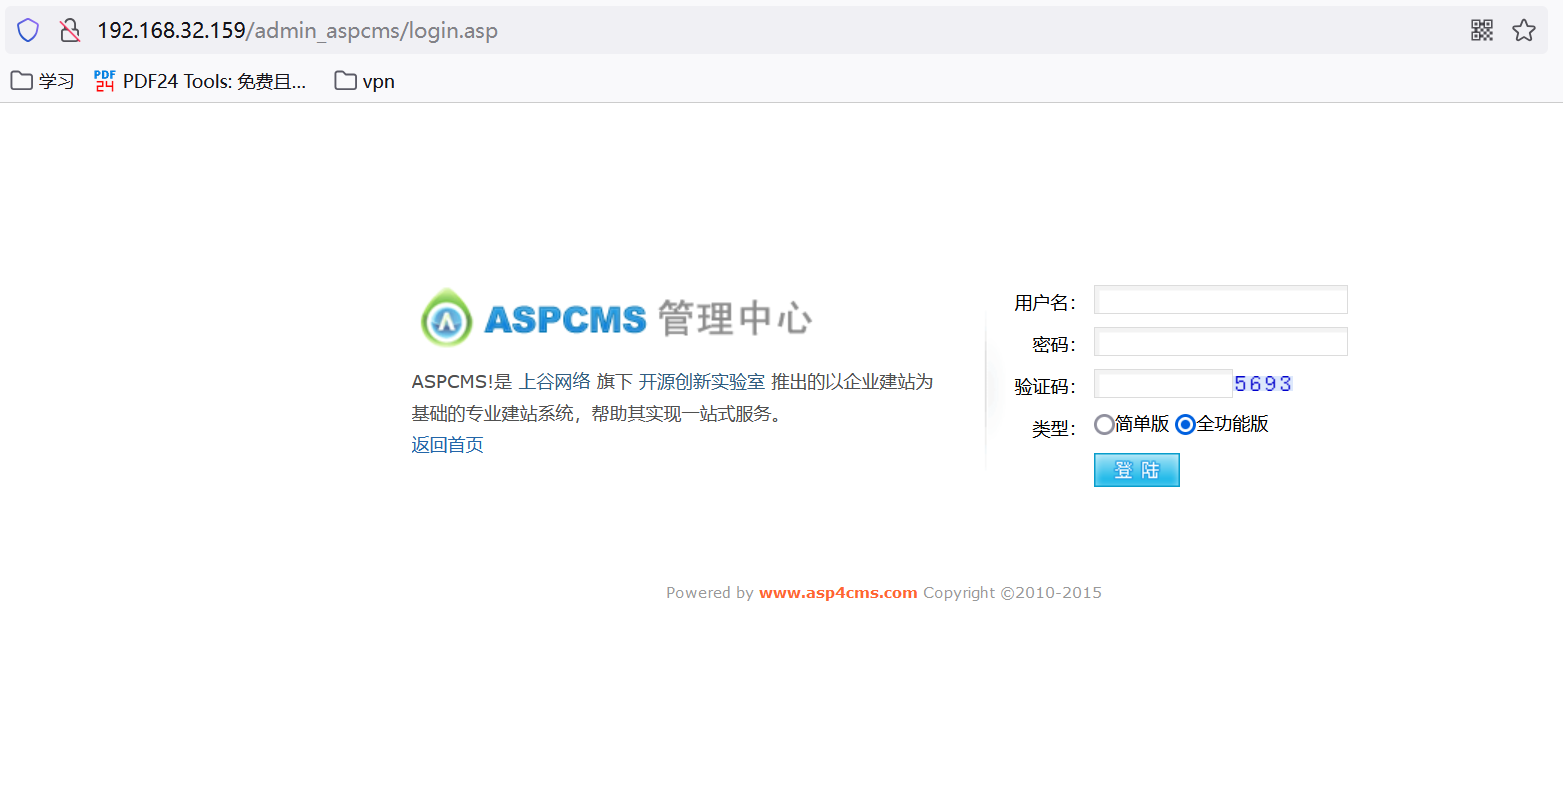Click the captcha image 5693
Image resolution: width=1563 pixels, height=792 pixels.
click(1263, 384)
